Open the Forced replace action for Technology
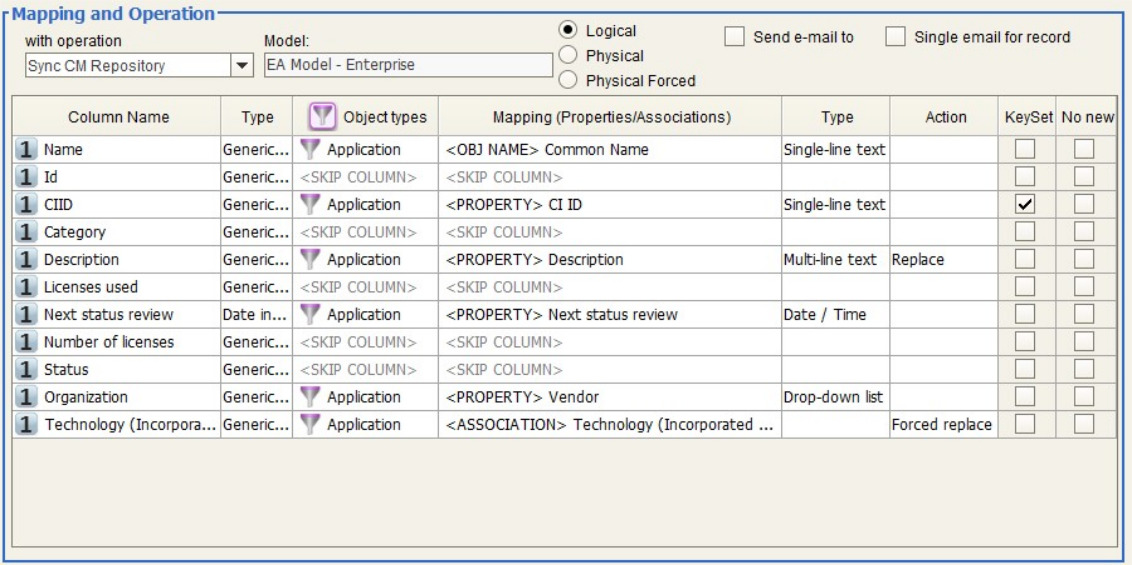 tap(943, 425)
